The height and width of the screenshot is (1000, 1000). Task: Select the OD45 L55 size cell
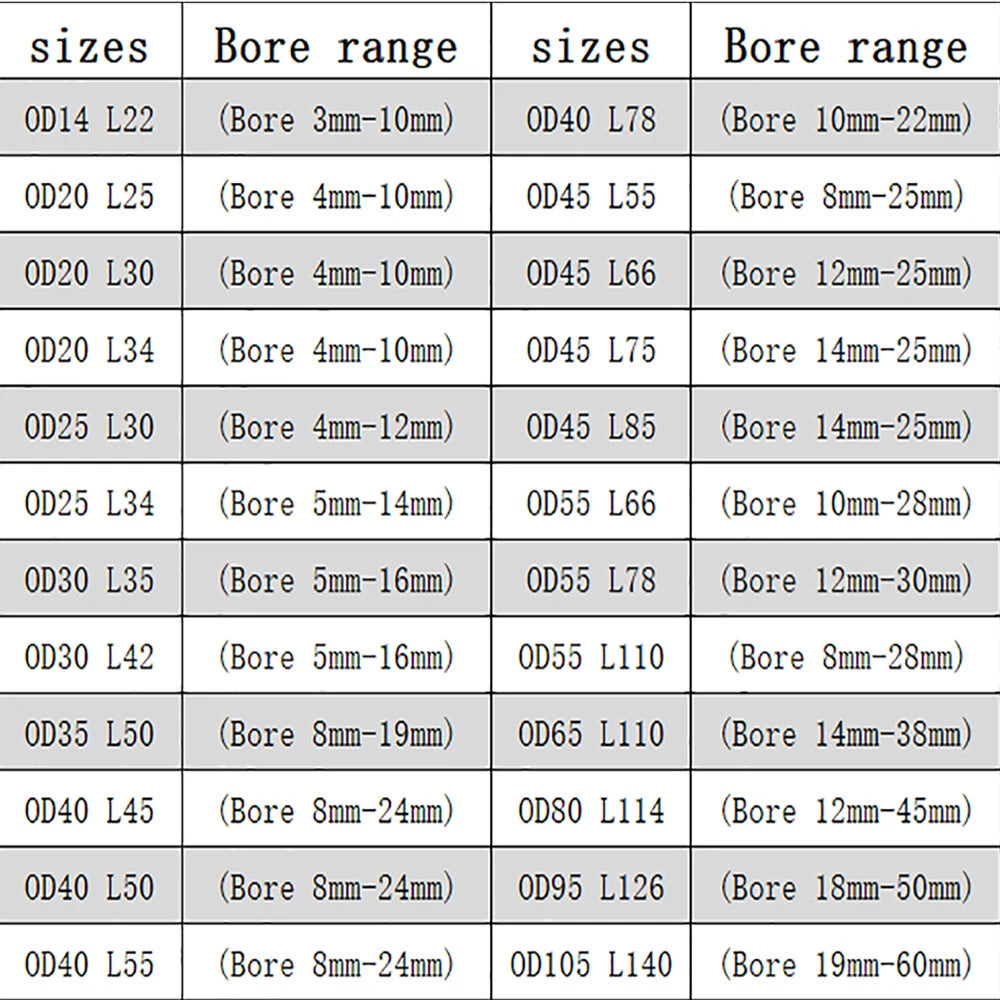point(591,195)
